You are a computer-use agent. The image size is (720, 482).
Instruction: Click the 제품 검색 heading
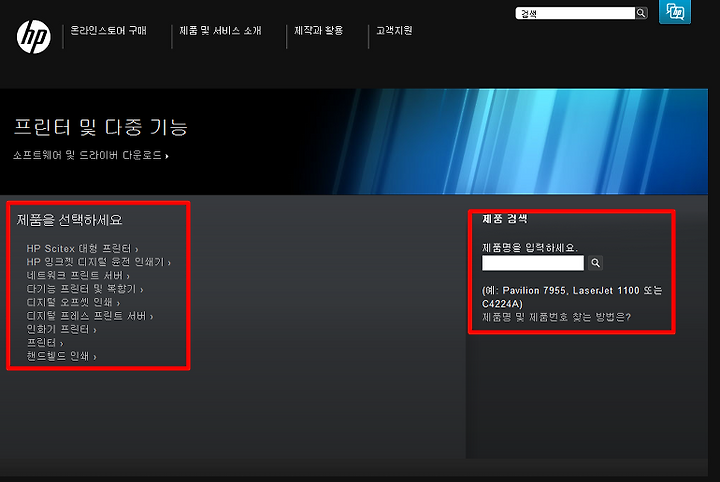point(505,219)
